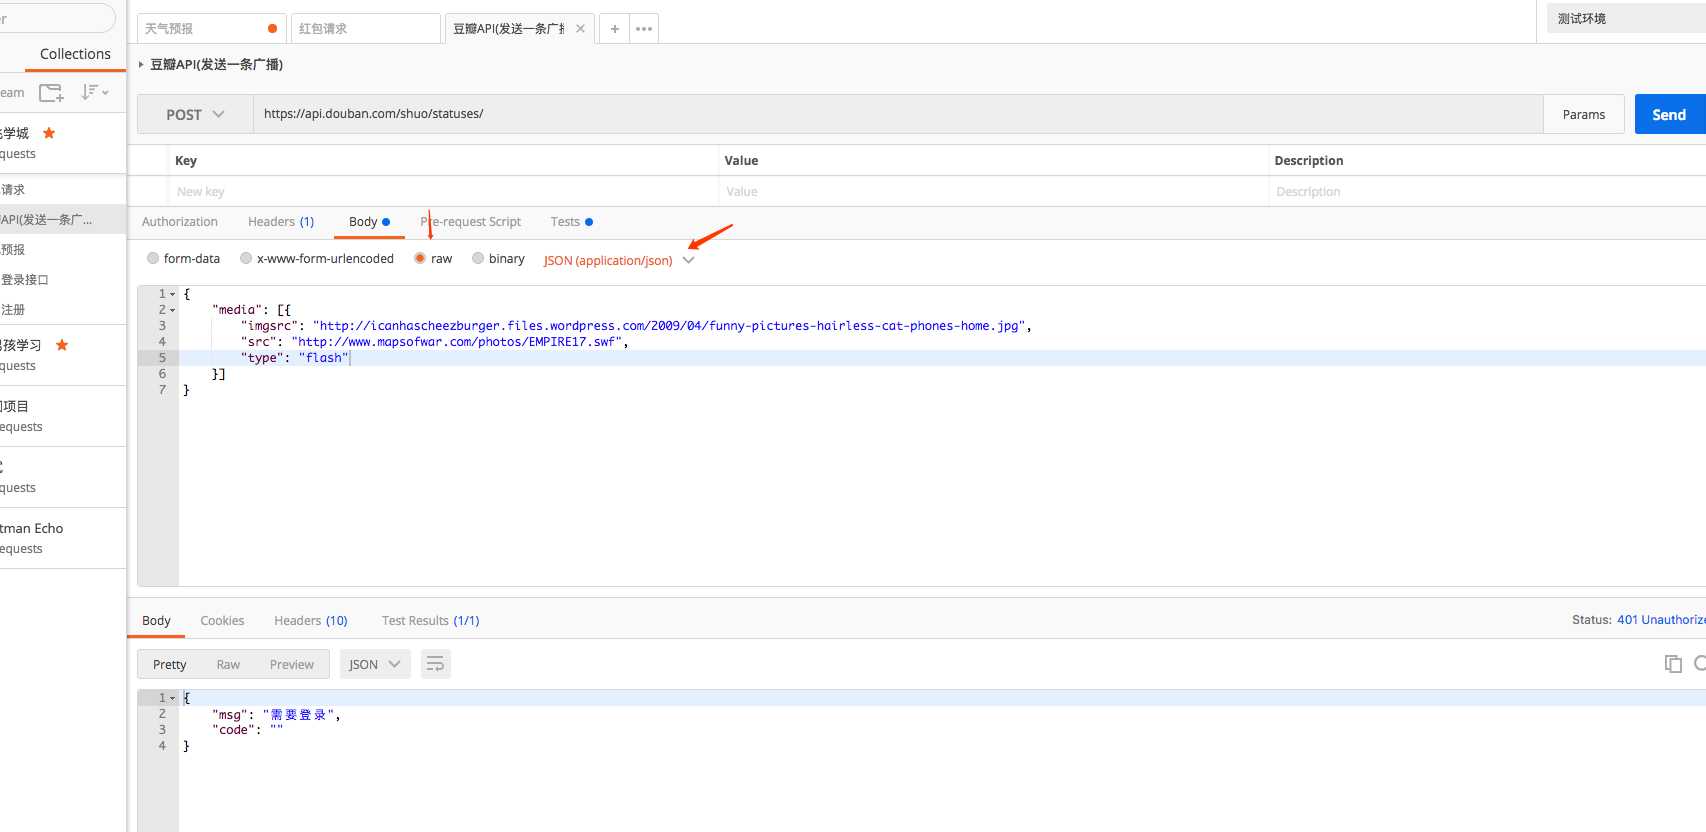Image resolution: width=1706 pixels, height=832 pixels.
Task: Open a new request tab with plus icon
Action: (x=614, y=29)
